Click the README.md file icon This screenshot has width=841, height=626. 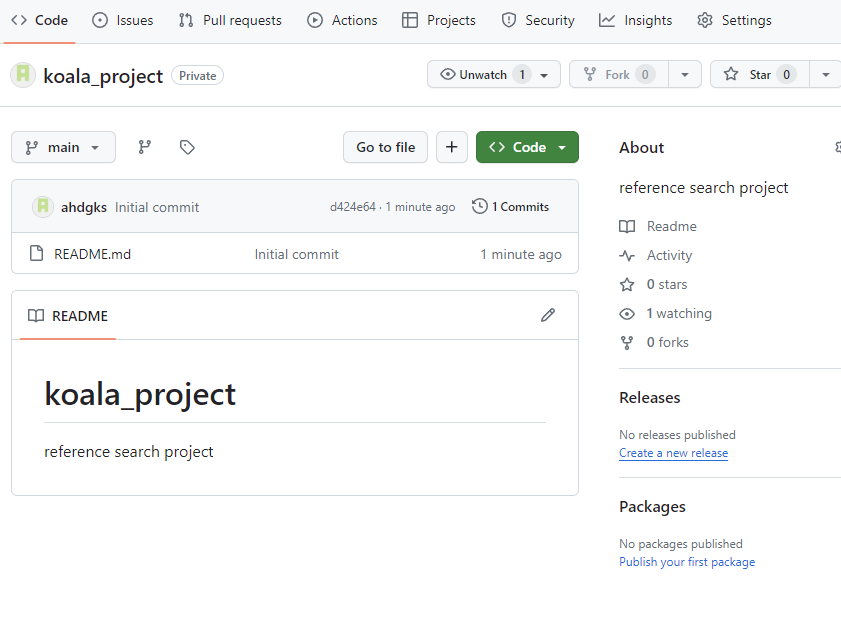pos(36,253)
